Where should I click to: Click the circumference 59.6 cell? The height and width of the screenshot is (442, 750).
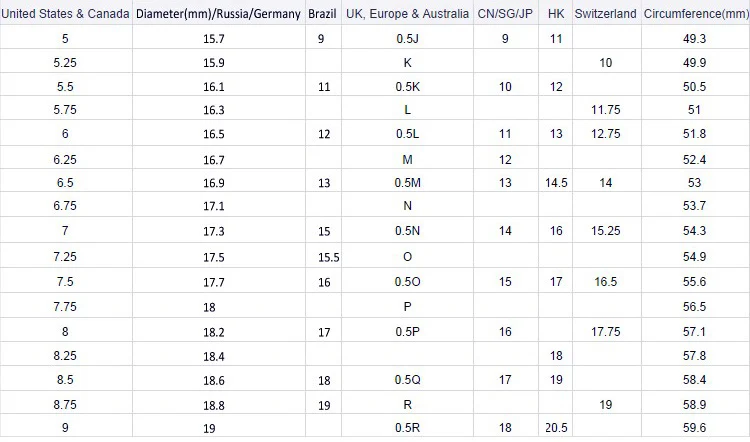(695, 428)
